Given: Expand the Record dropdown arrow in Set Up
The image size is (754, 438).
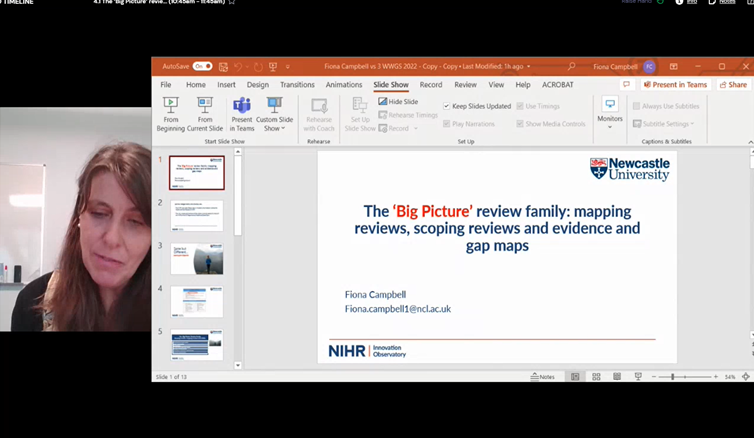Looking at the screenshot, I should (416, 128).
